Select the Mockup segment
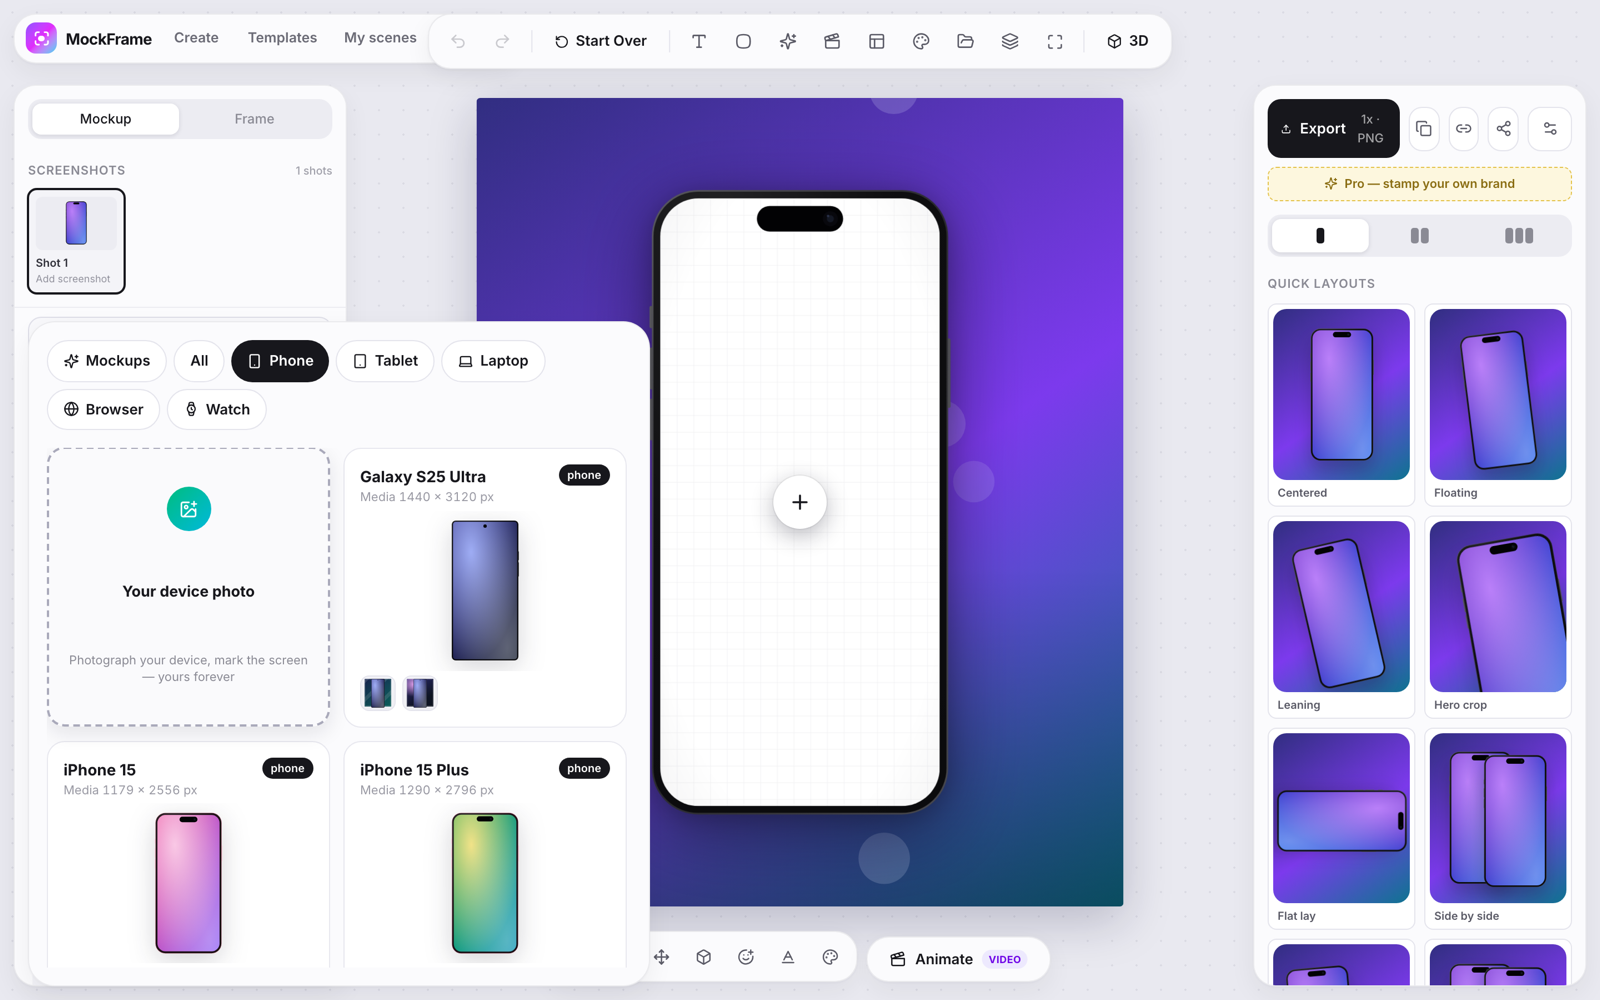Viewport: 1600px width, 1000px height. click(x=106, y=119)
